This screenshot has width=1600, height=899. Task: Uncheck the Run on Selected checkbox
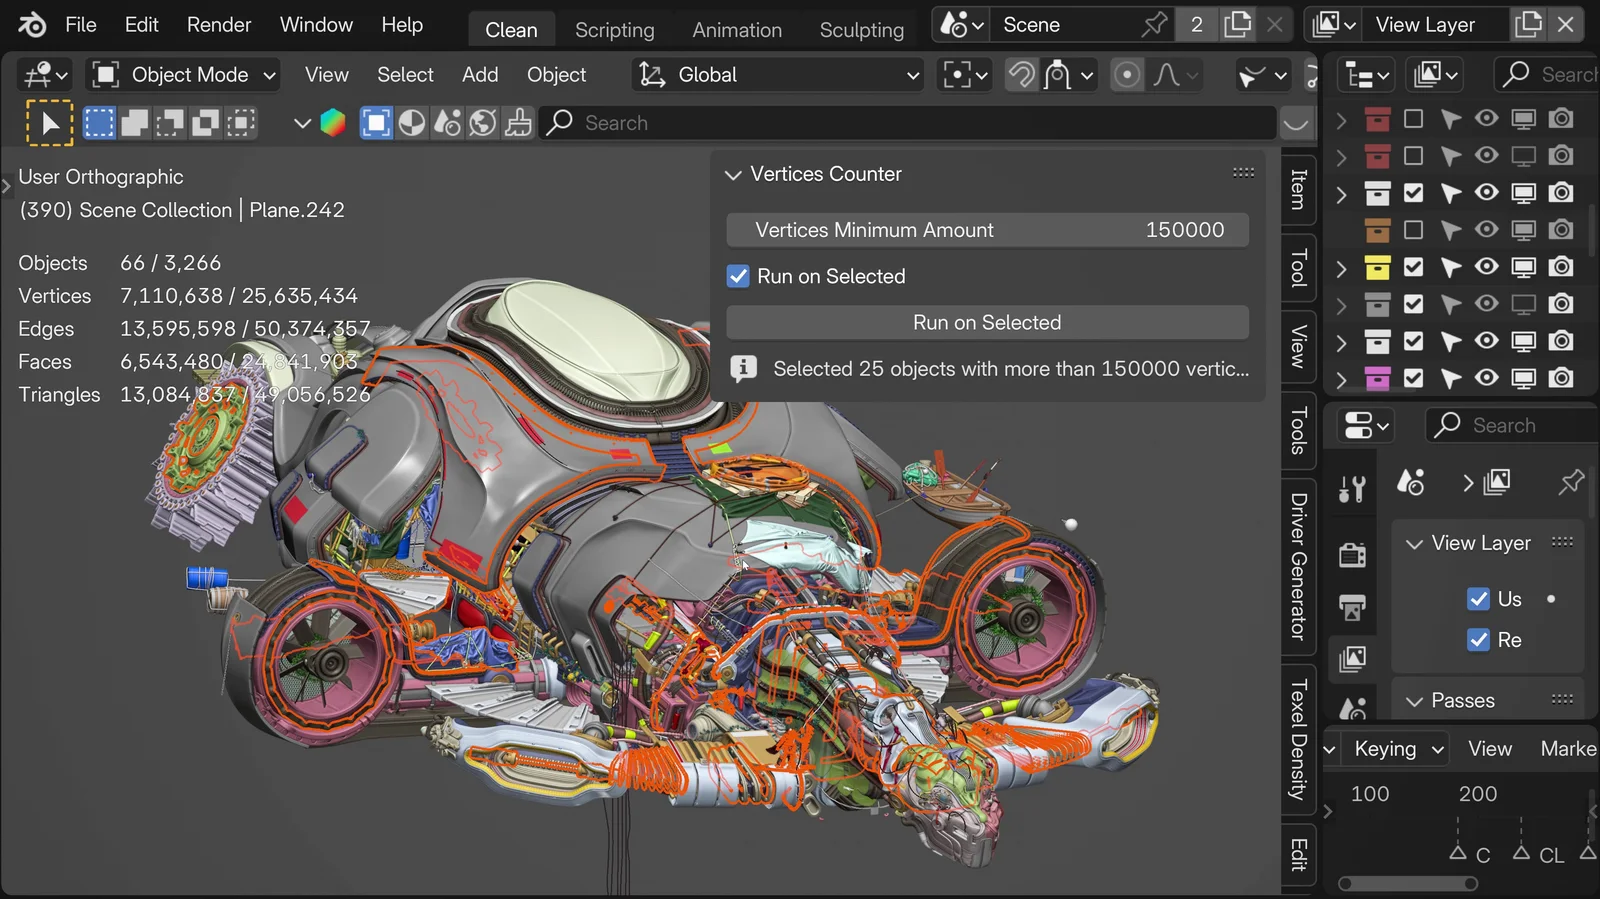[x=738, y=276]
